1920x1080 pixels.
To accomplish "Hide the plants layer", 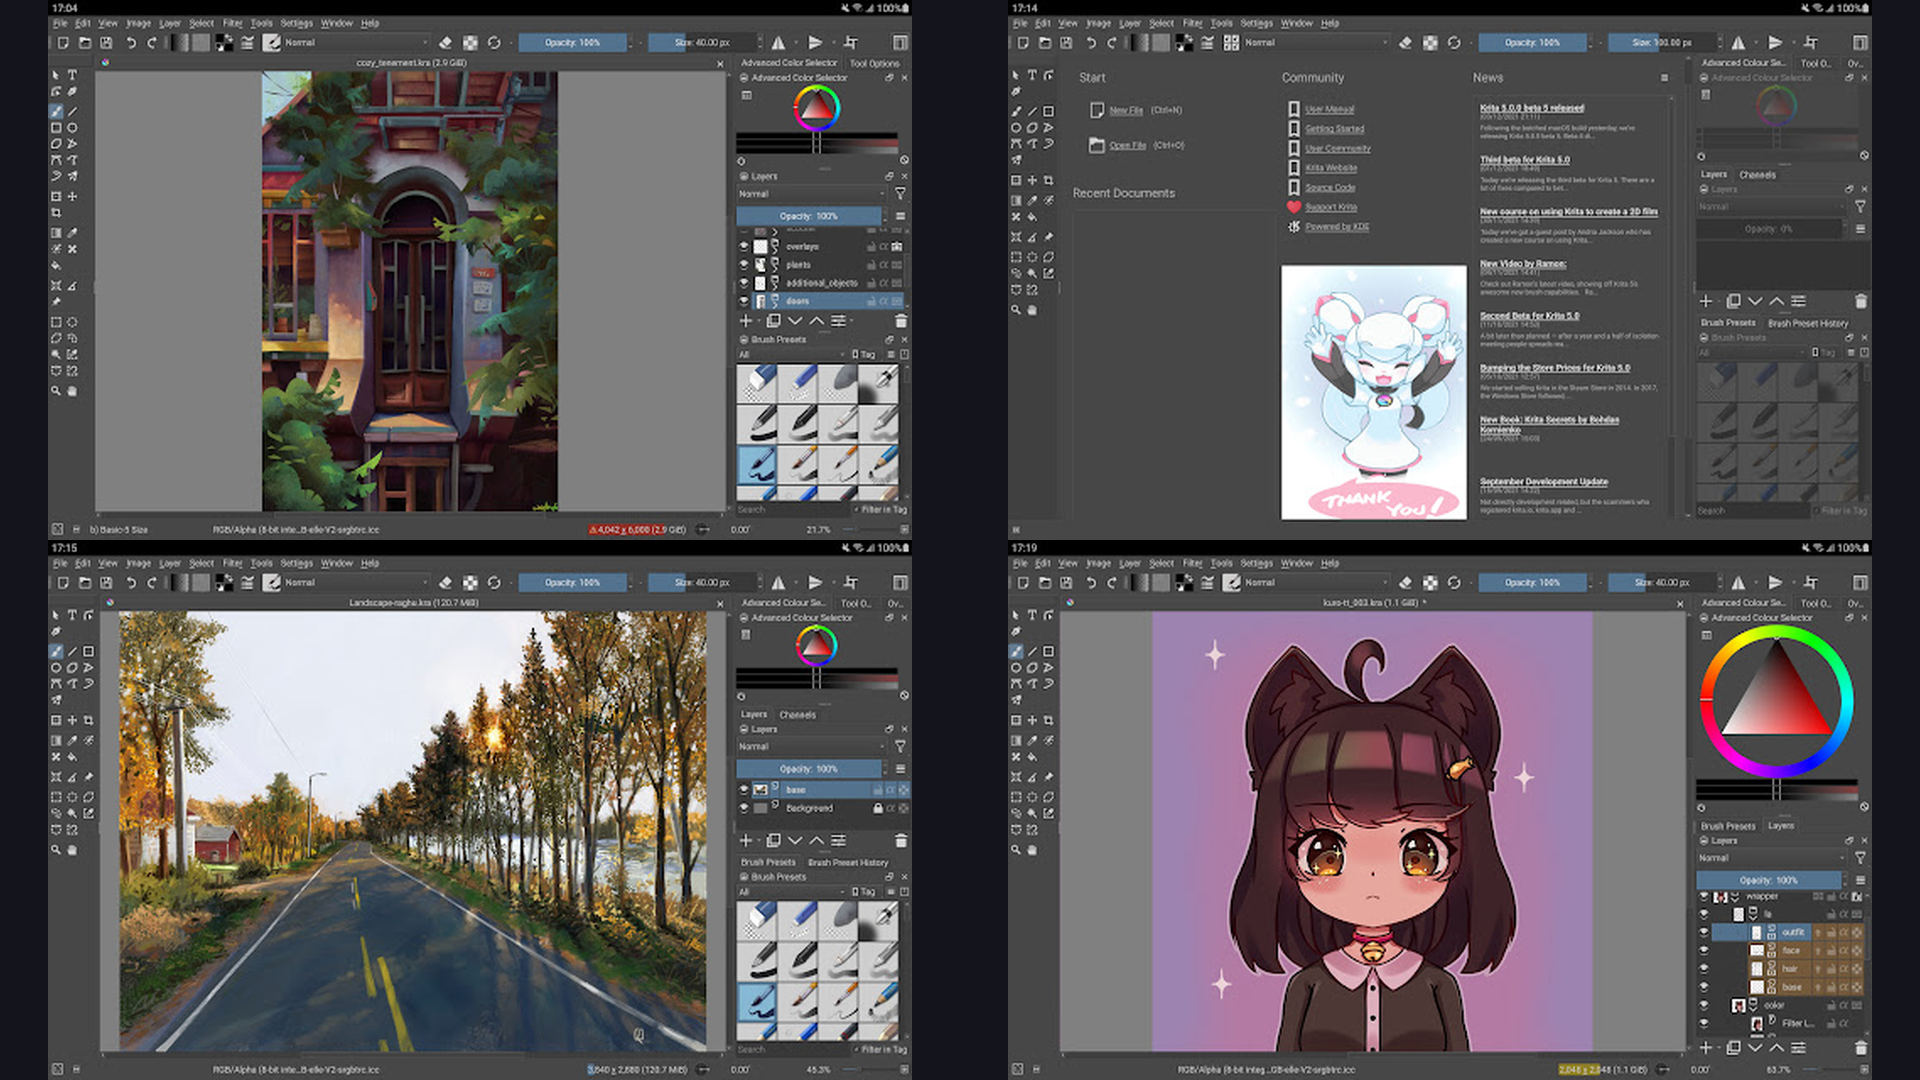I will [745, 266].
